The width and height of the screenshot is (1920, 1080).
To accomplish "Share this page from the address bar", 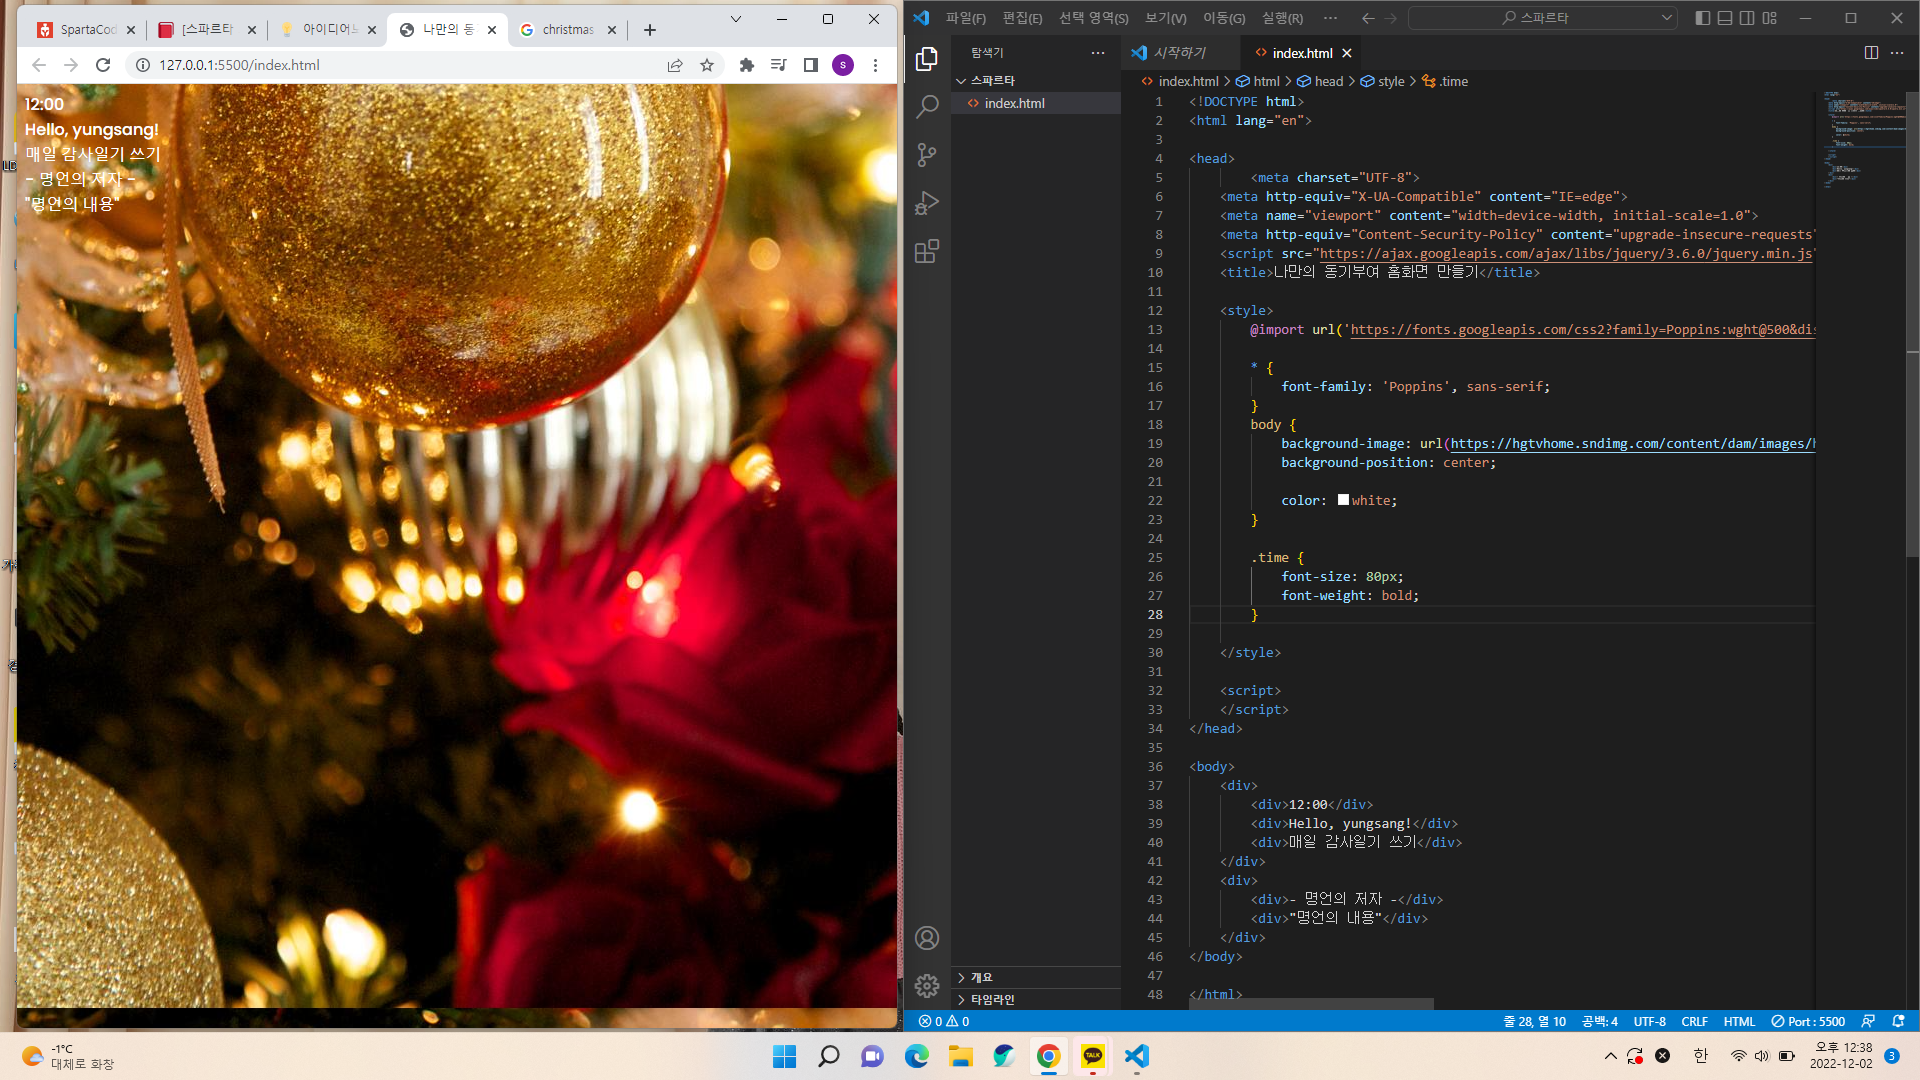I will (x=675, y=65).
